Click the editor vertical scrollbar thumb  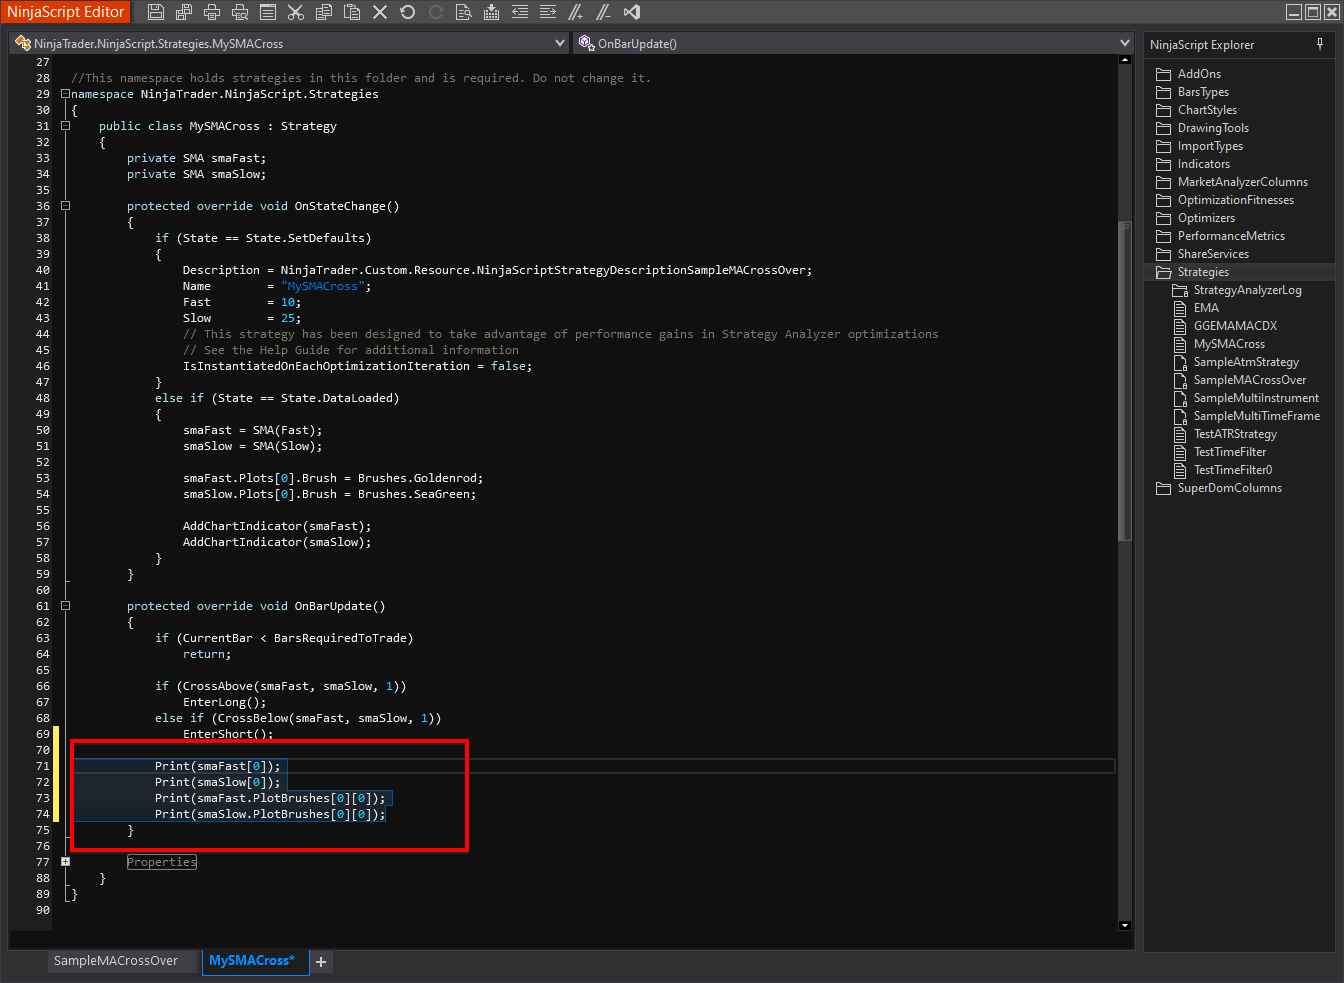coord(1125,380)
